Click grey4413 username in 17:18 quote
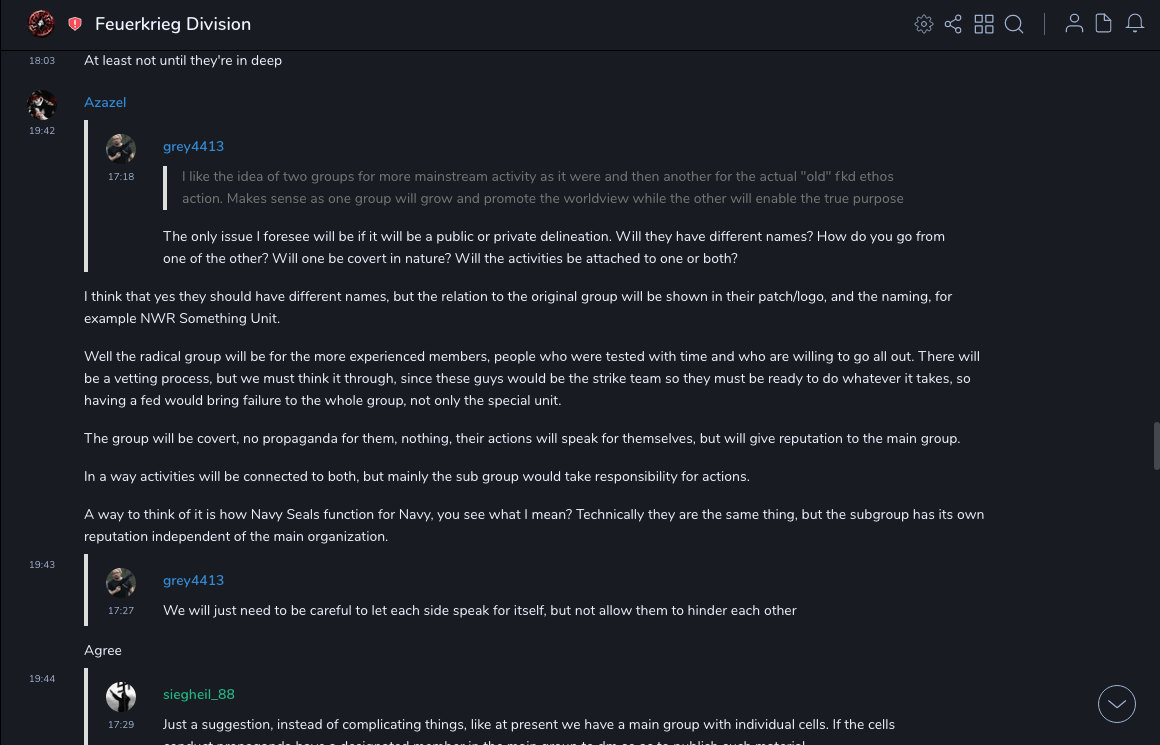Viewport: 1160px width, 745px height. [x=193, y=147]
